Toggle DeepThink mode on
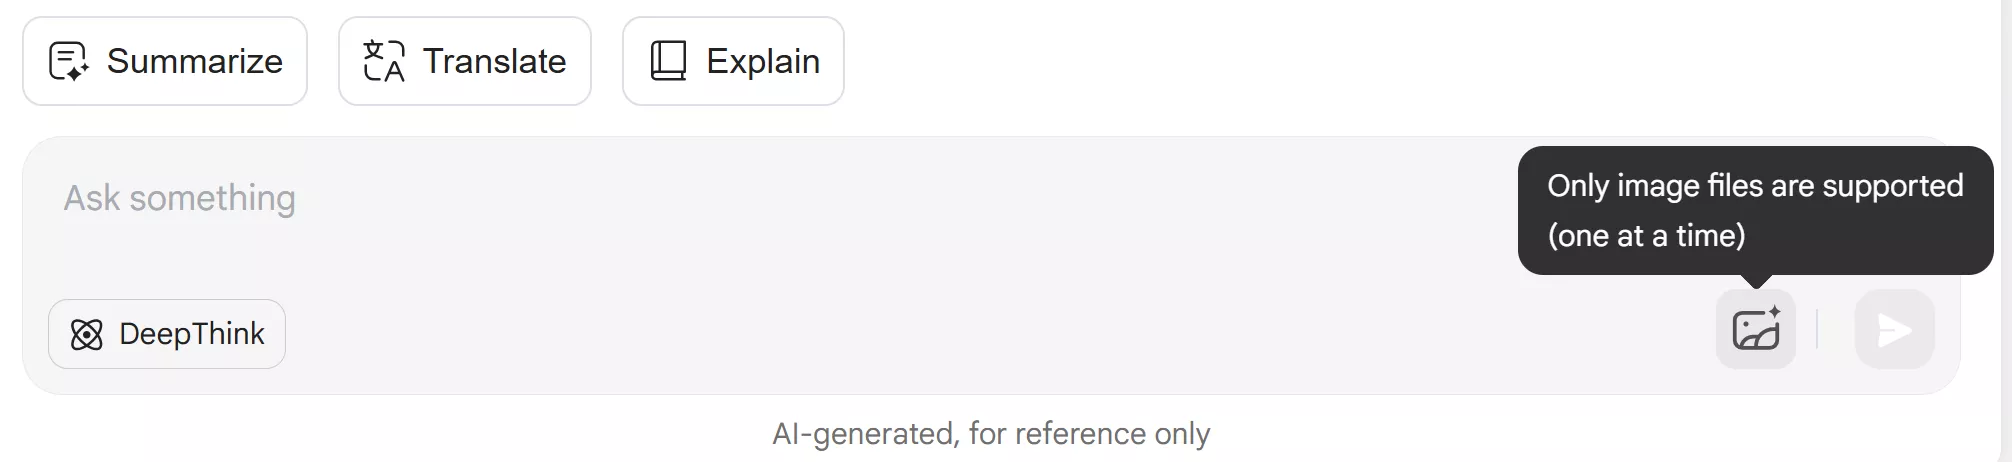Image resolution: width=2012 pixels, height=462 pixels. point(167,334)
